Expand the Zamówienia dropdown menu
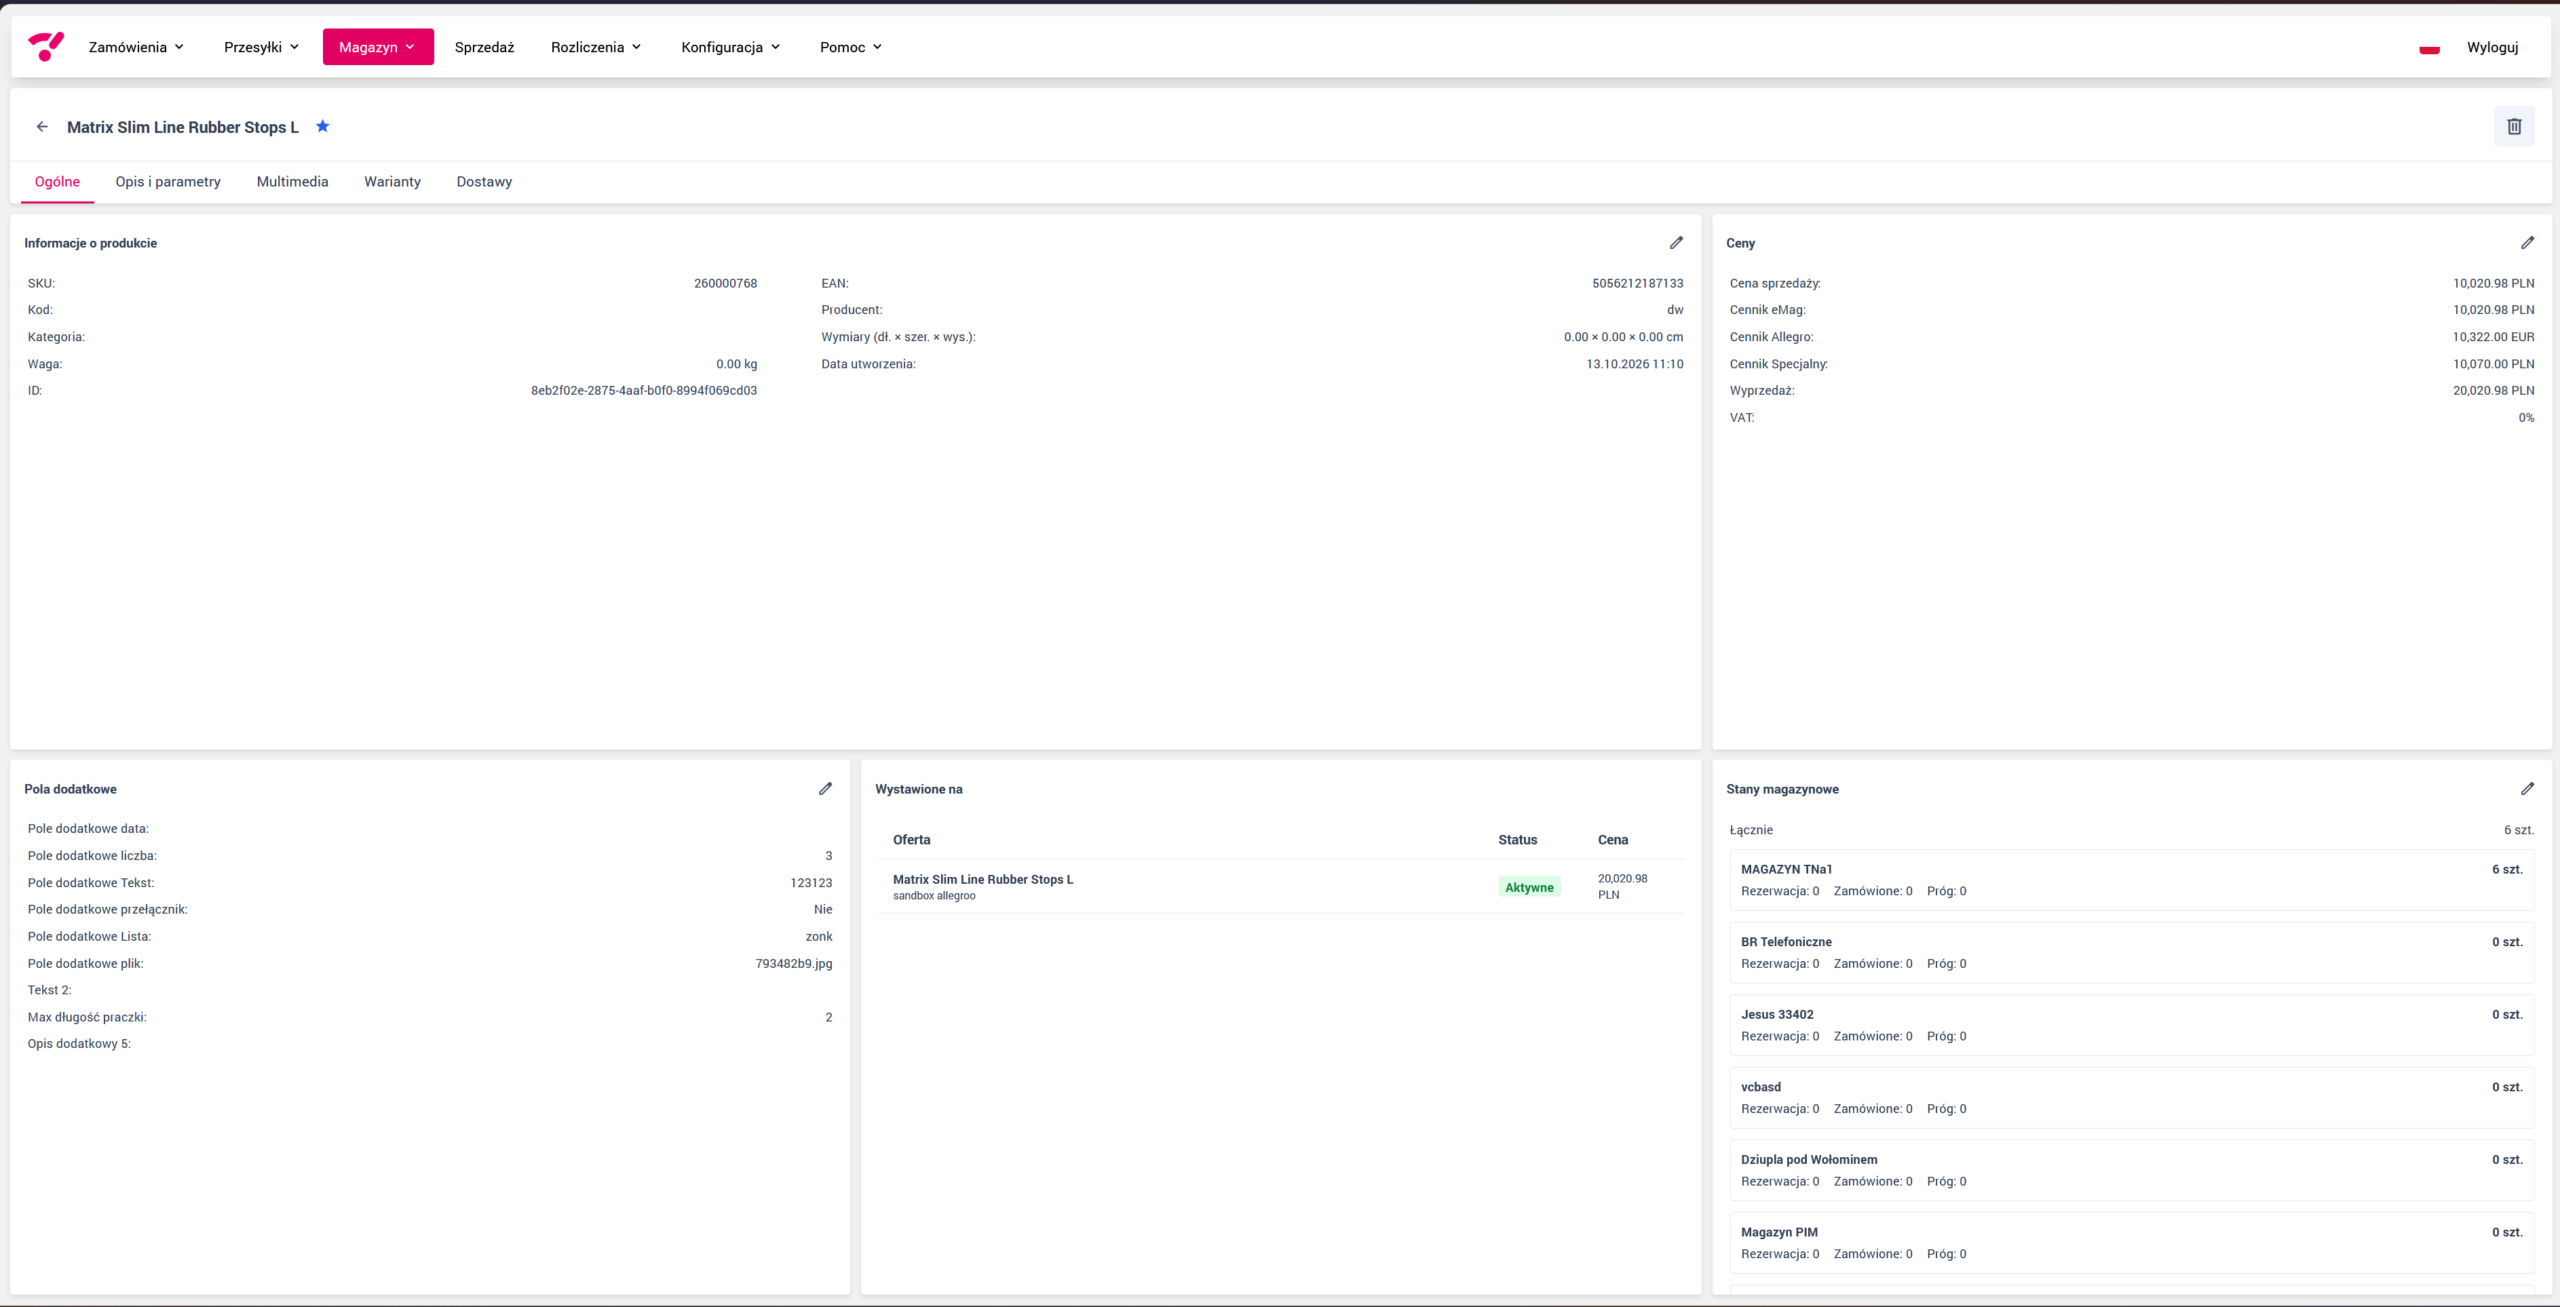Screen dimensions: 2560x1307 point(136,47)
